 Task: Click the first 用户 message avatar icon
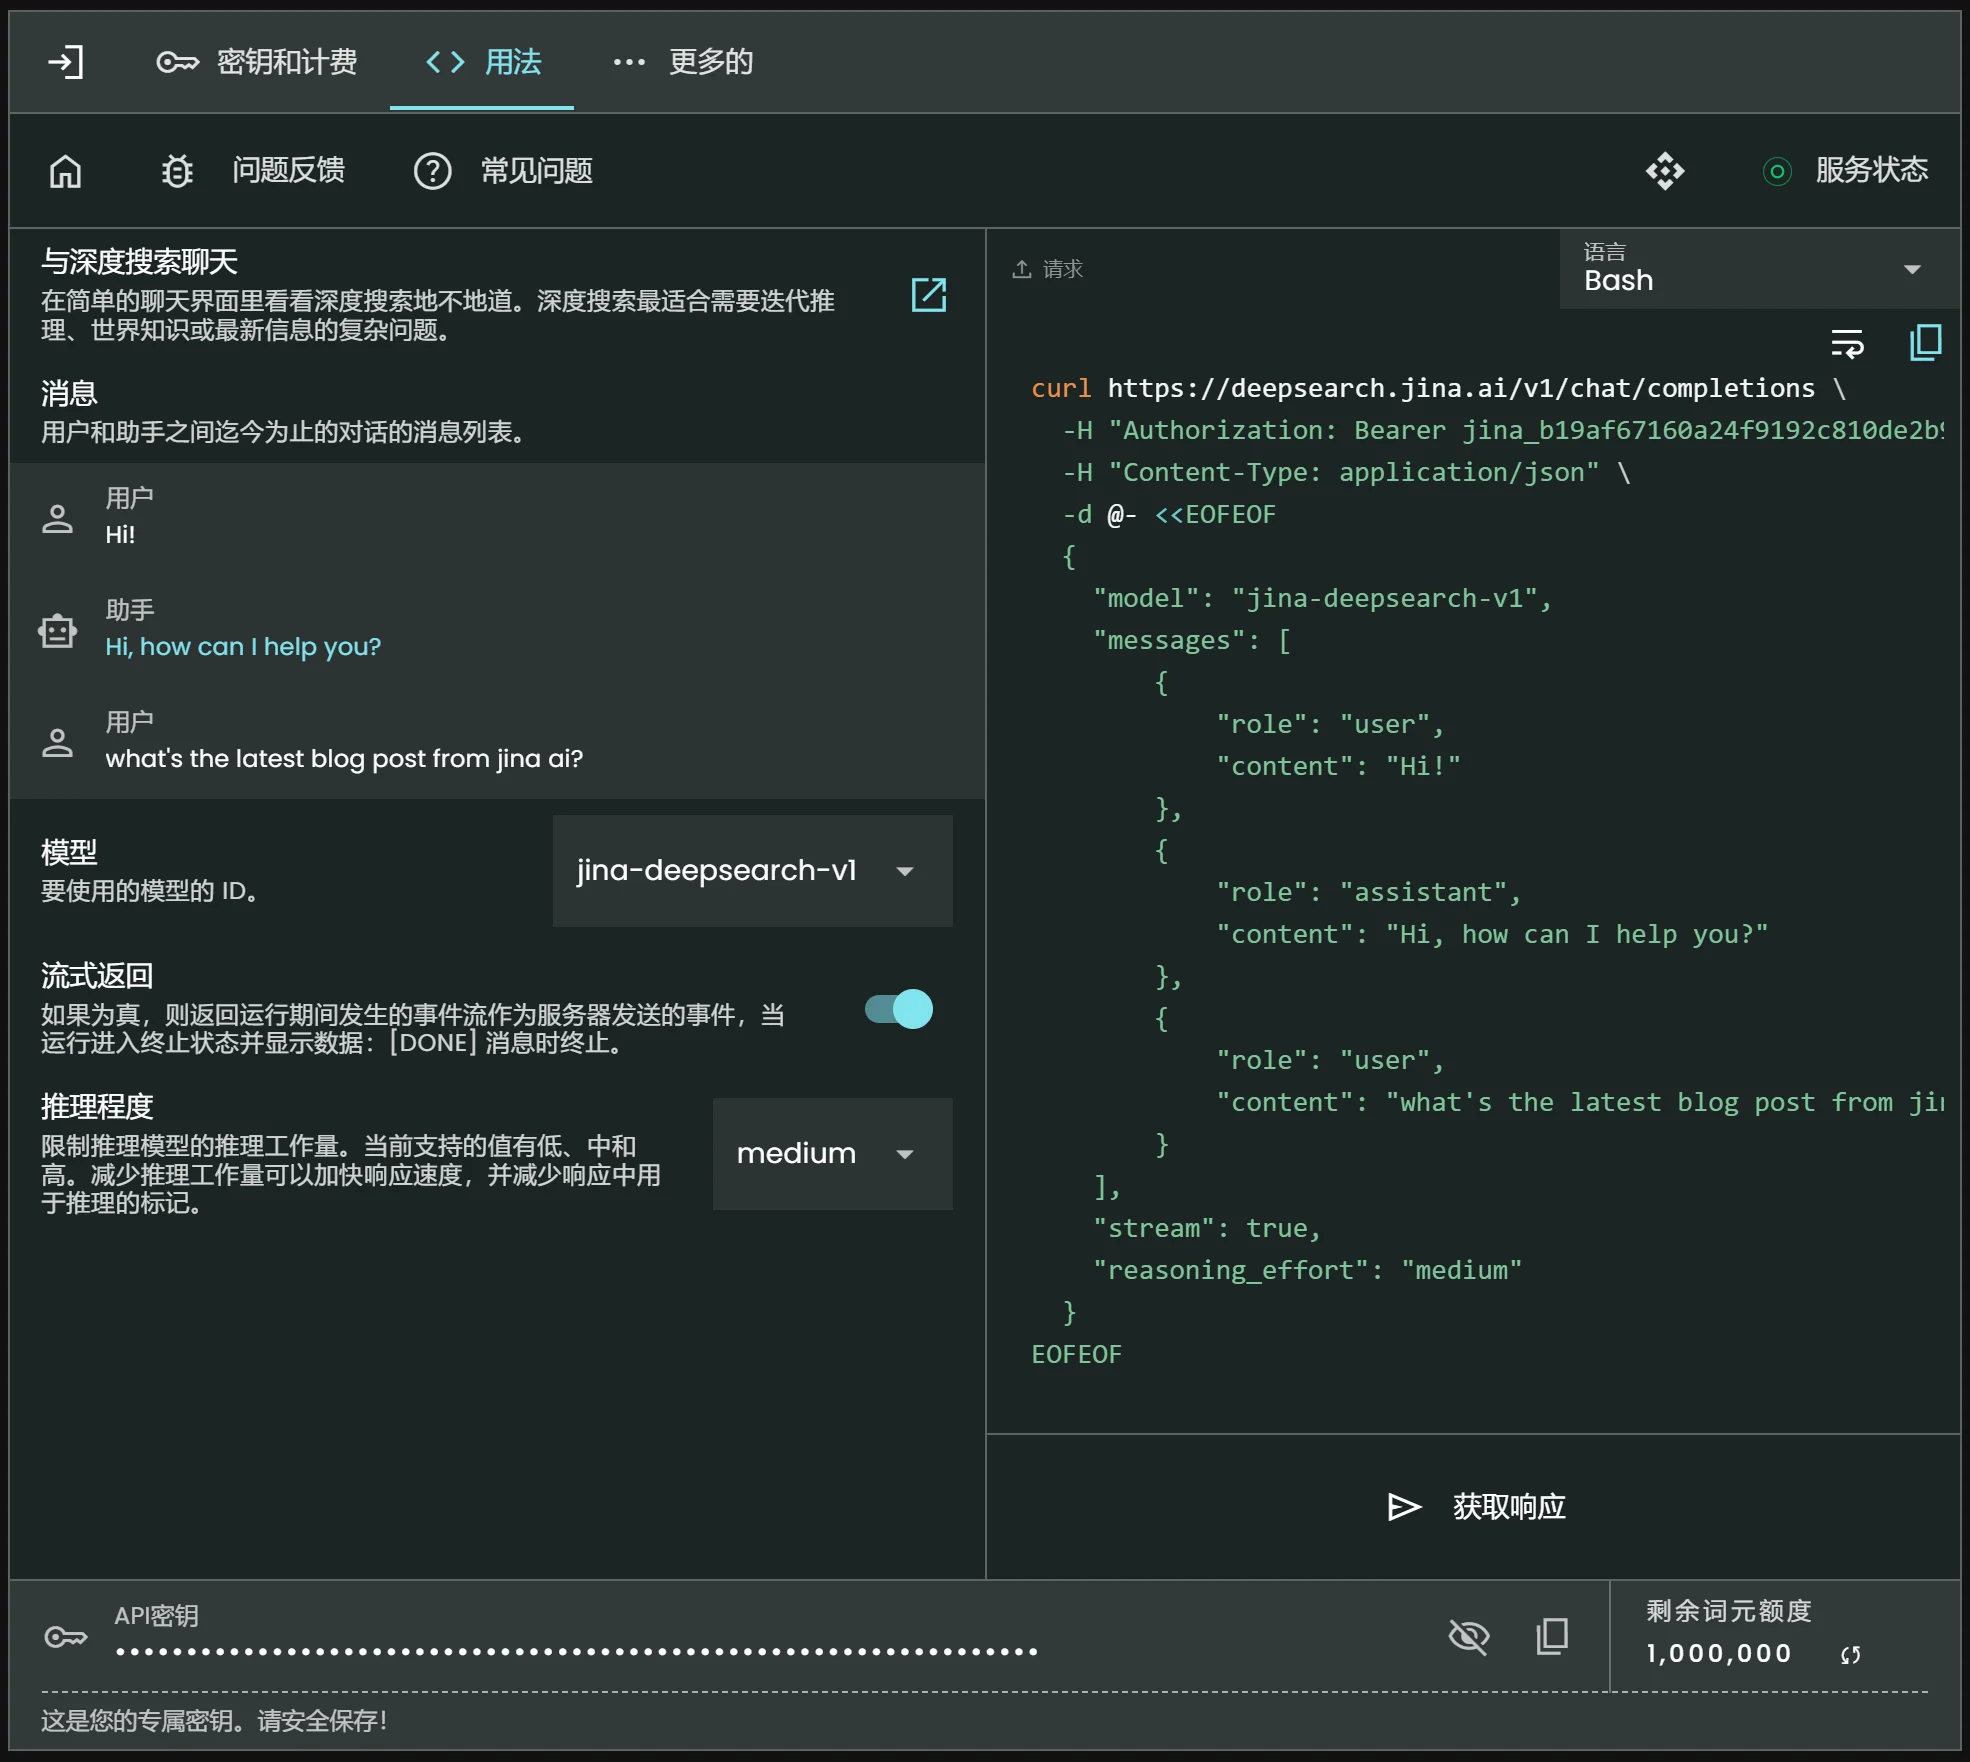[x=58, y=518]
